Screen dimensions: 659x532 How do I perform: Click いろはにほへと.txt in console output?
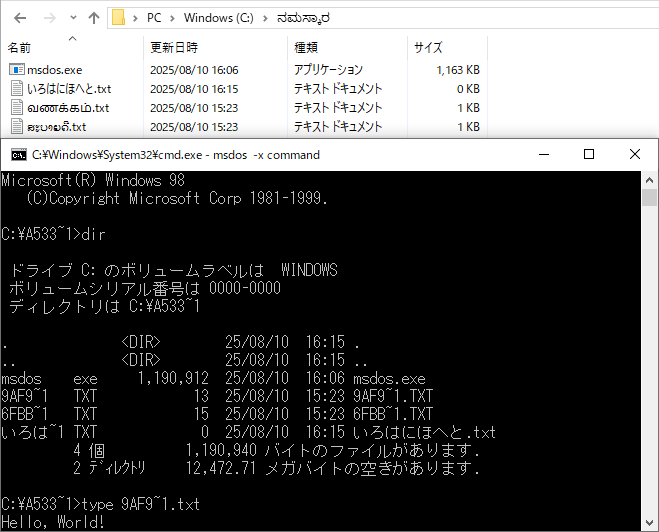point(424,432)
